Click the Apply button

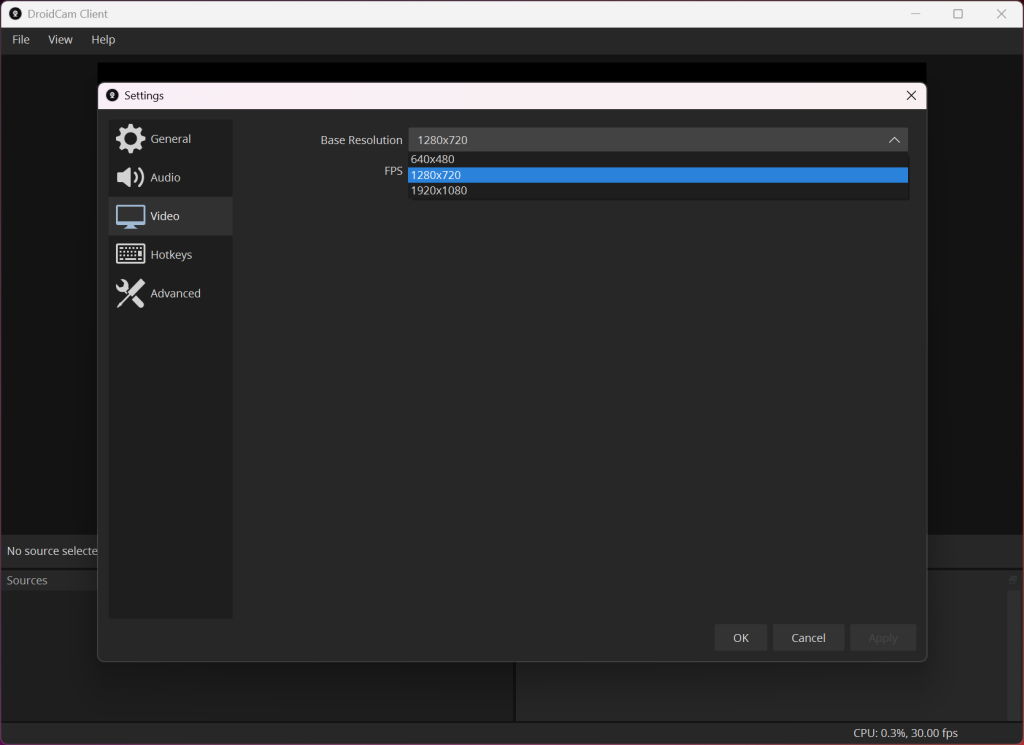pos(883,638)
